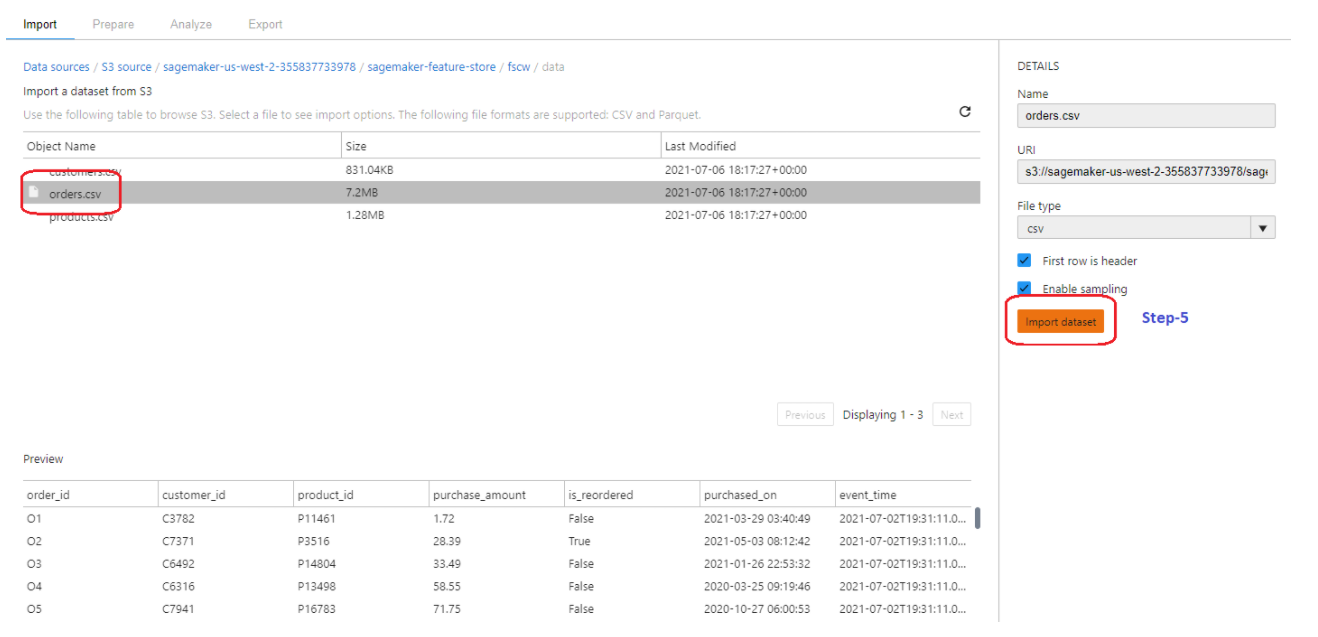Open the fscw breadcrumb folder
Screen dimensions: 1318x637
[519, 67]
